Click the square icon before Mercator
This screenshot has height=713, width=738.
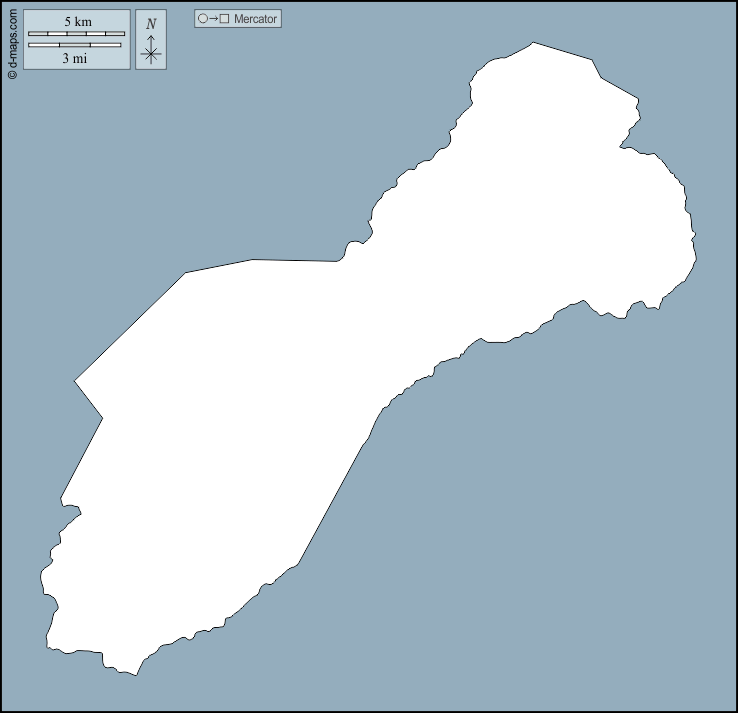click(225, 19)
